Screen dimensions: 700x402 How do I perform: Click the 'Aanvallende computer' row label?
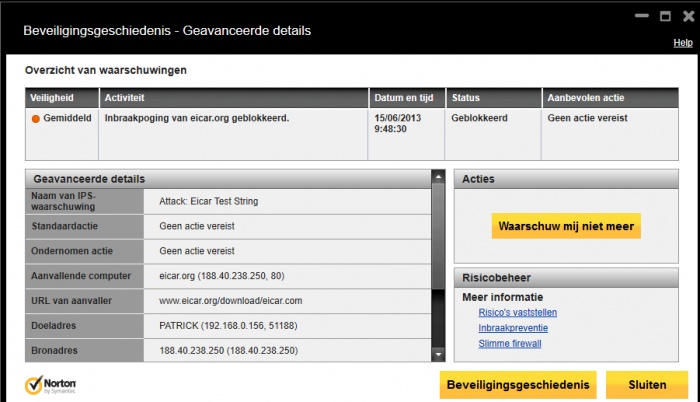coord(81,276)
